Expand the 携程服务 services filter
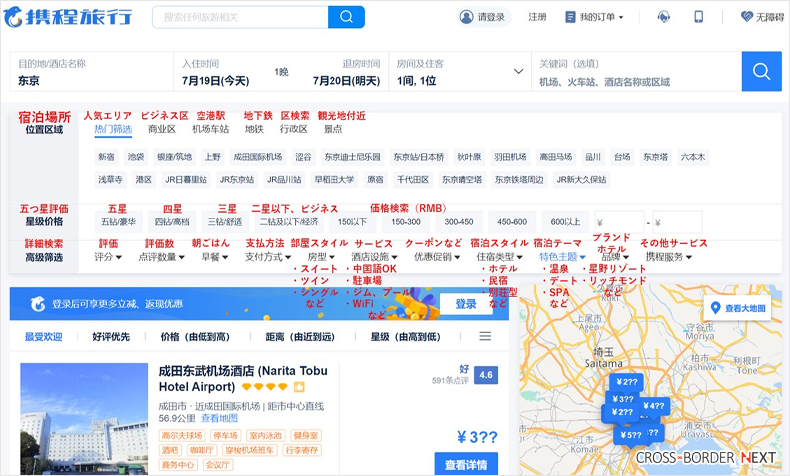This screenshot has width=790, height=476. click(x=669, y=257)
